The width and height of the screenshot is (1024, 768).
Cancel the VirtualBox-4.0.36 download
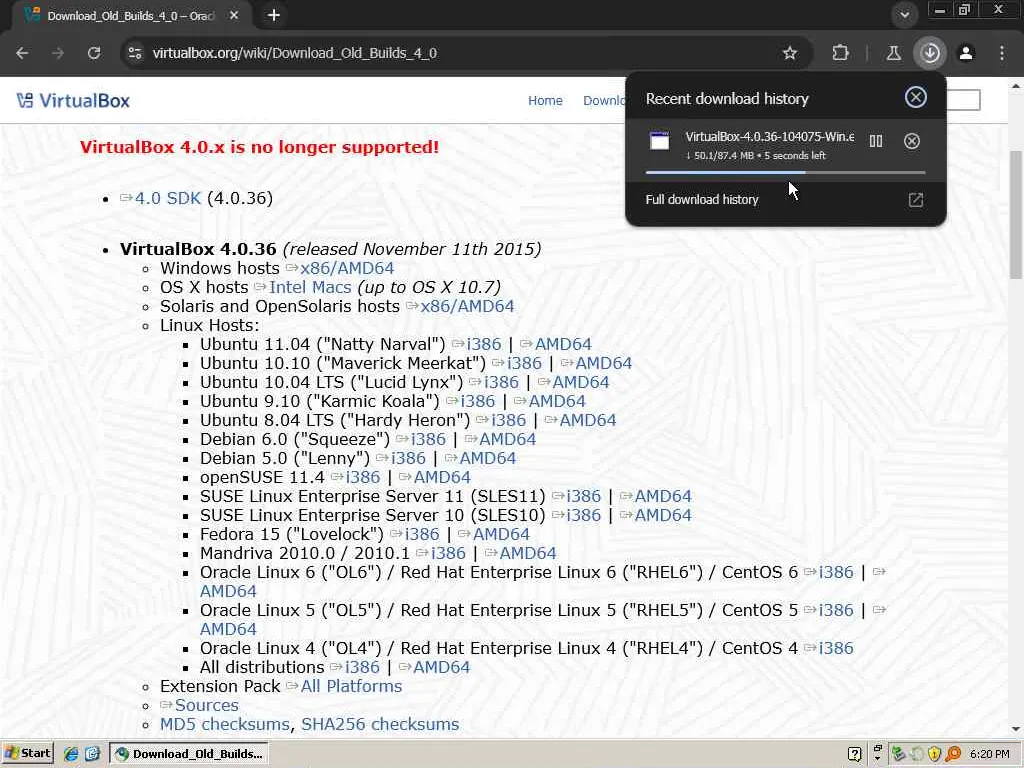coord(912,141)
